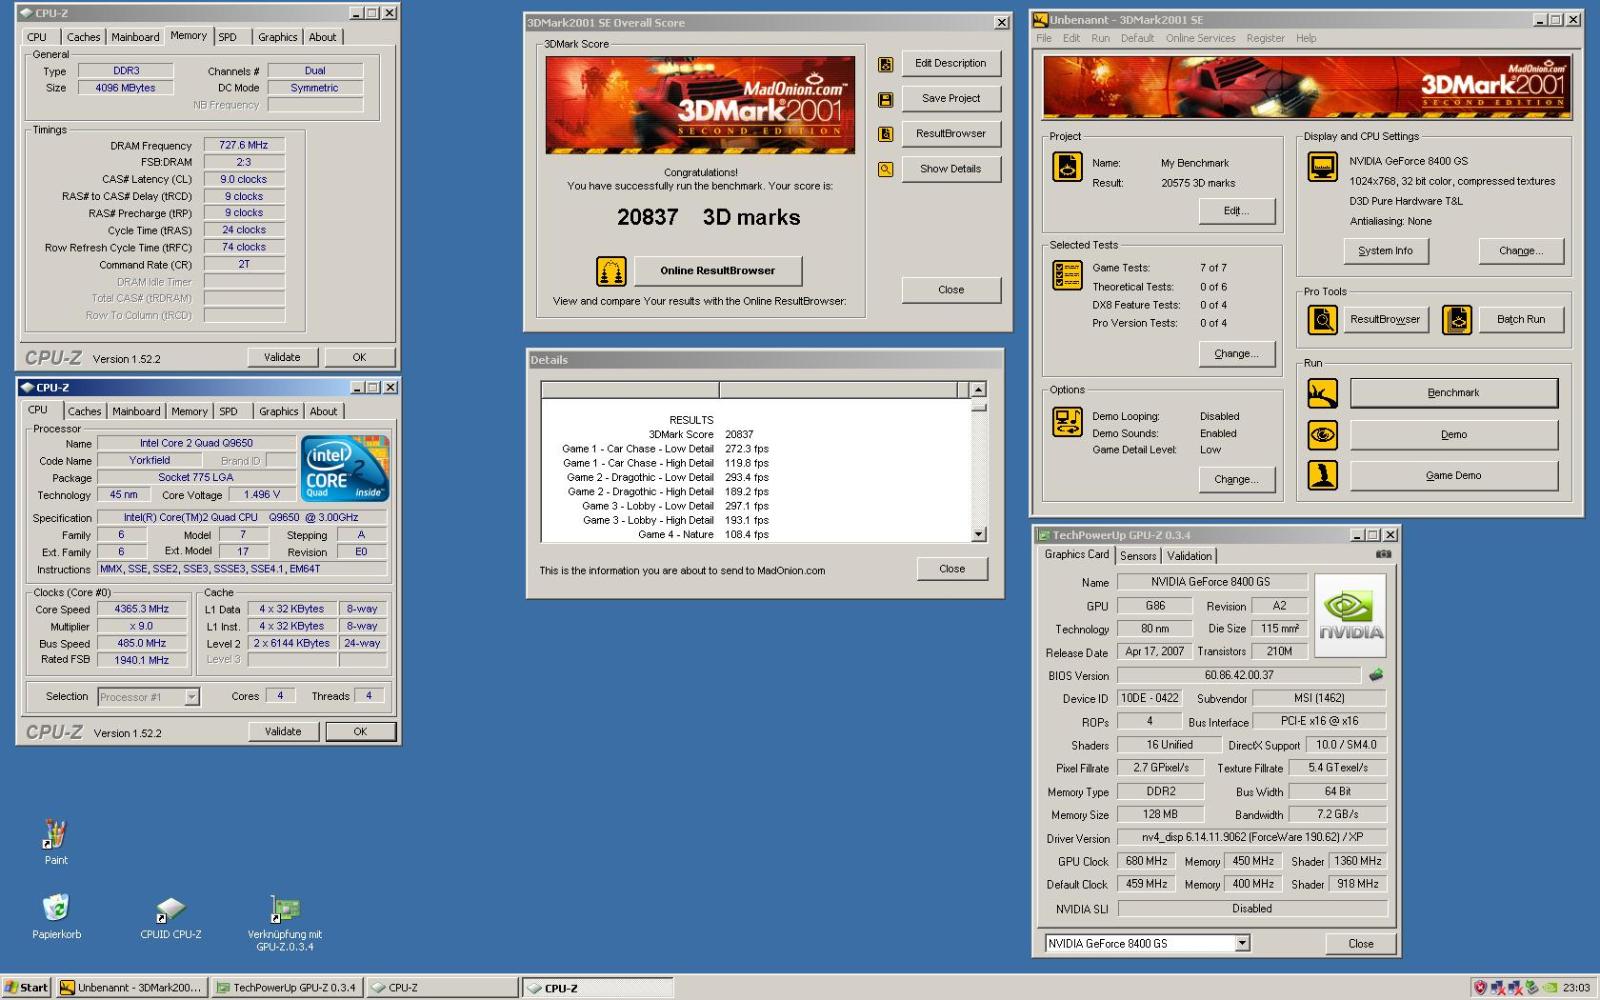Switch to SPD tab in upper CPU-Z
1600x1000 pixels.
(228, 37)
